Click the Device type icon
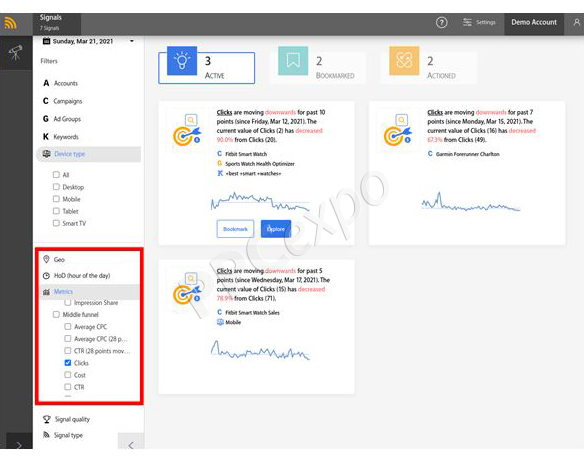 (47, 154)
